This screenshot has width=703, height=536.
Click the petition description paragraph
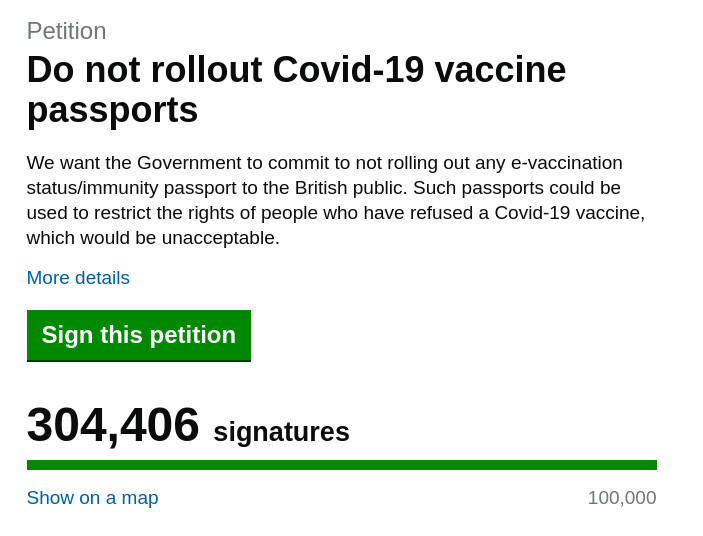pos(335,200)
